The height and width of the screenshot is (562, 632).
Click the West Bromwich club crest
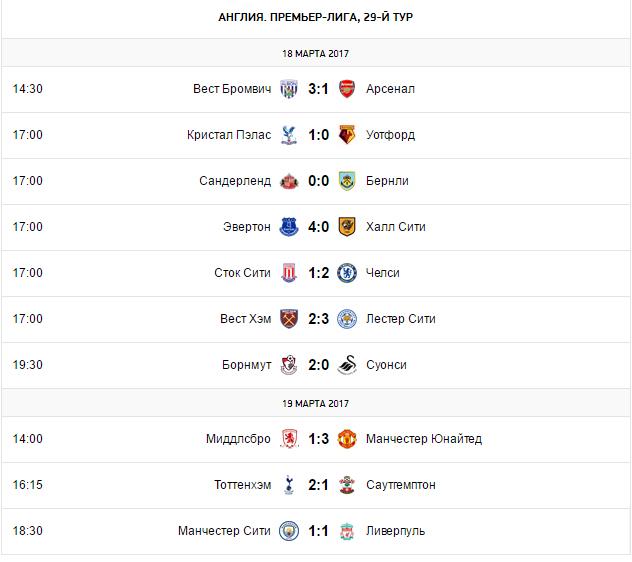point(289,89)
